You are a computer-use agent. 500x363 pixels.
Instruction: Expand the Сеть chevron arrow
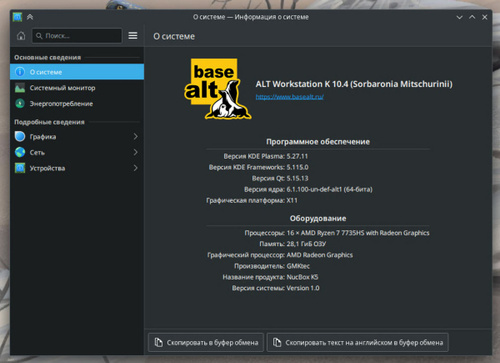tap(135, 152)
